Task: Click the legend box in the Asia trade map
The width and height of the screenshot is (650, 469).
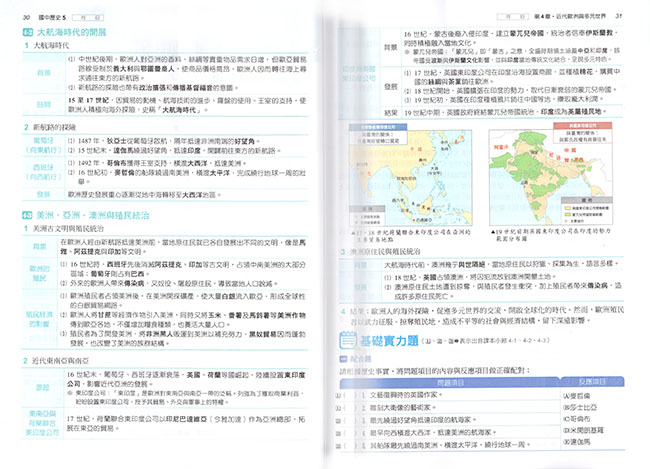Action: [367, 215]
